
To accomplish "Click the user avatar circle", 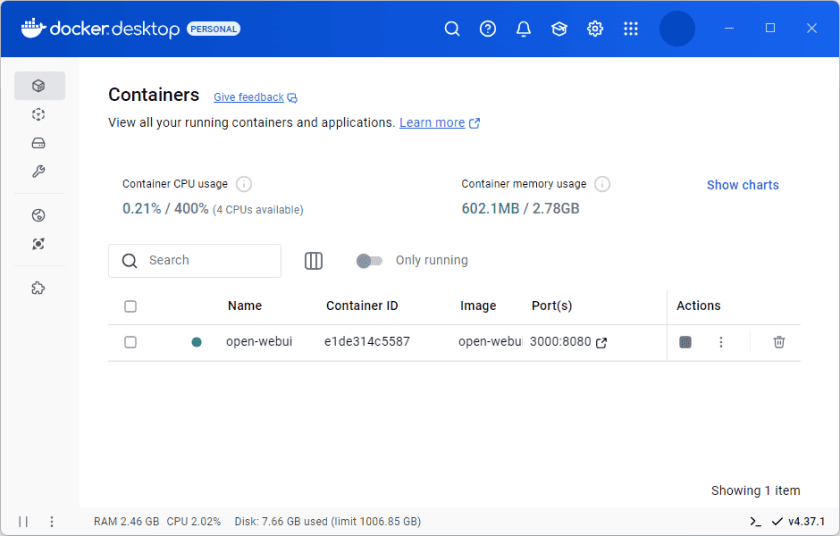I will click(677, 28).
